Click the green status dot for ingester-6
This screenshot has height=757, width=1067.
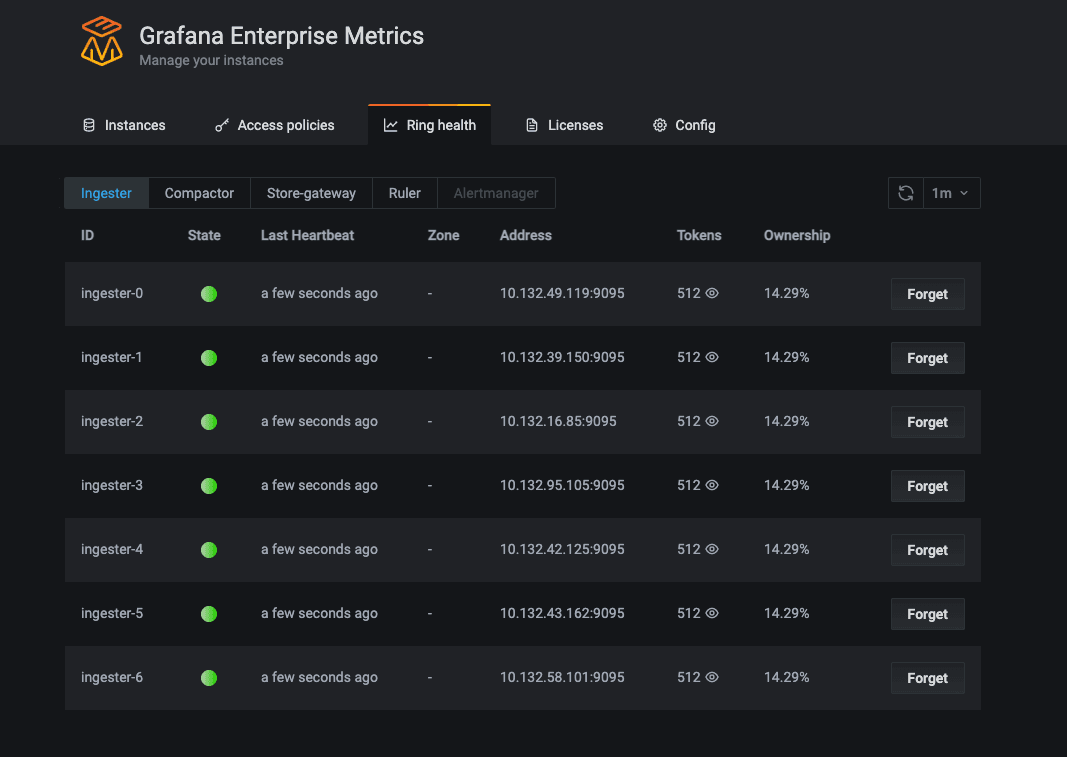209,678
